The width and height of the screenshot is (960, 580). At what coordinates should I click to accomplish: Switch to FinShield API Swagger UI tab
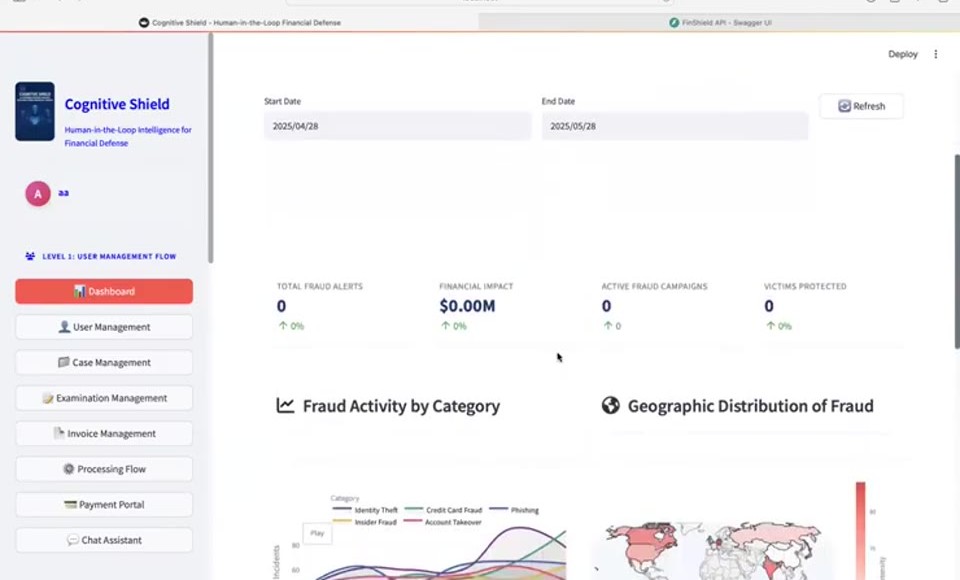pyautogui.click(x=719, y=23)
